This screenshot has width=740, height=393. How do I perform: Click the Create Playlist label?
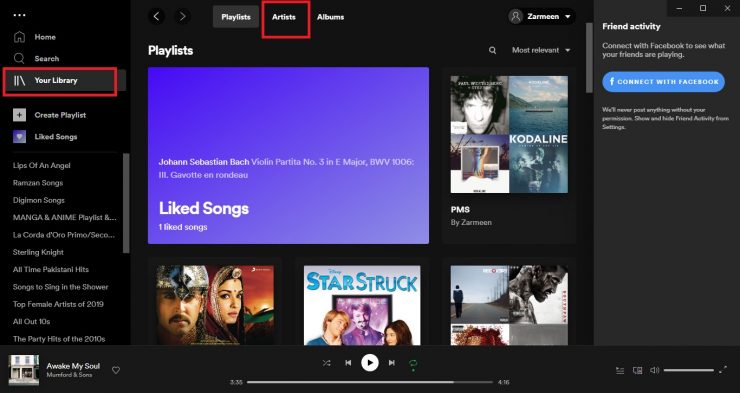pos(60,115)
